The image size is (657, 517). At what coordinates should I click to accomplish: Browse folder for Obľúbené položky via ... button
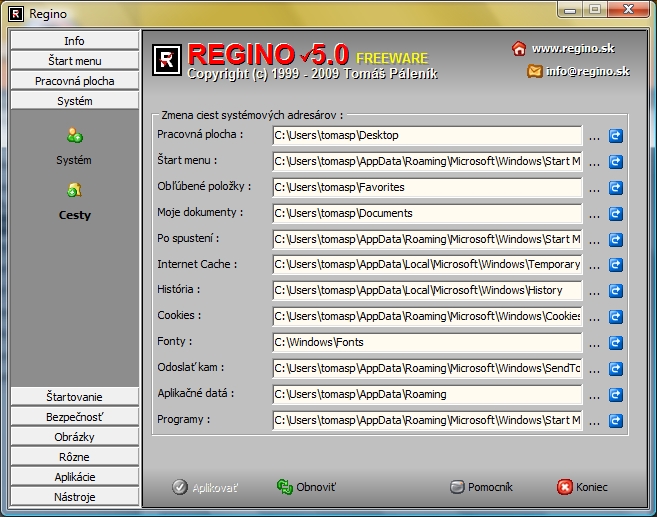(x=594, y=190)
